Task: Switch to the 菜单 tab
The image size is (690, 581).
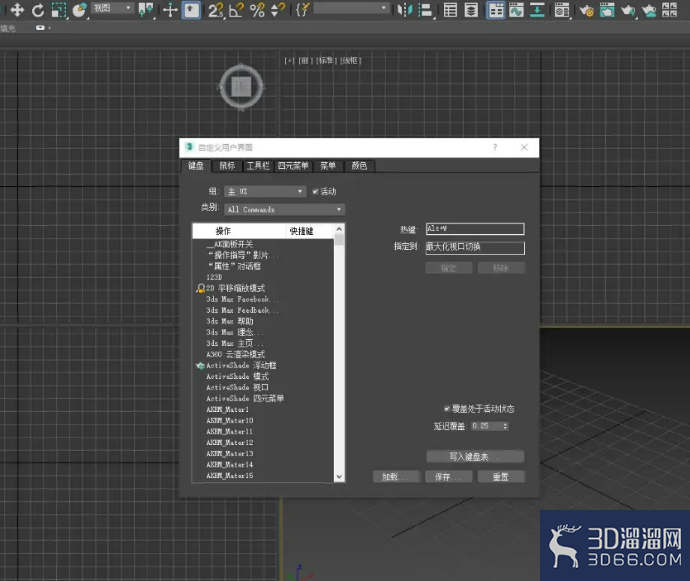Action: tap(328, 166)
